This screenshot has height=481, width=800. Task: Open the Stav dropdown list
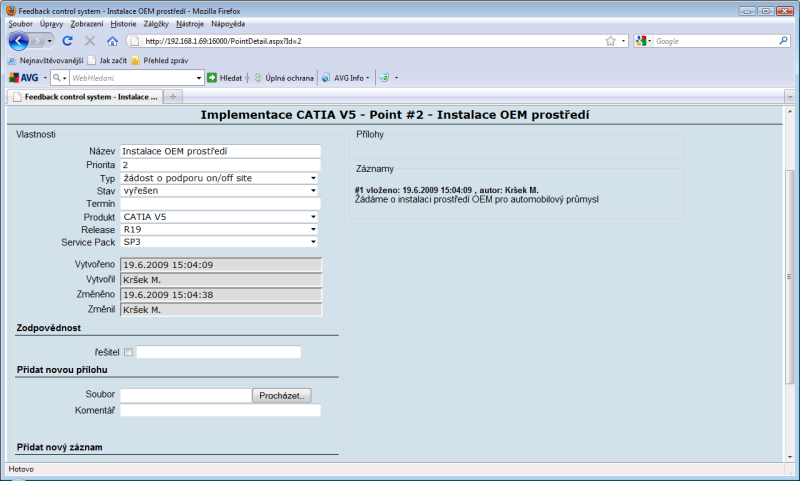coord(219,191)
